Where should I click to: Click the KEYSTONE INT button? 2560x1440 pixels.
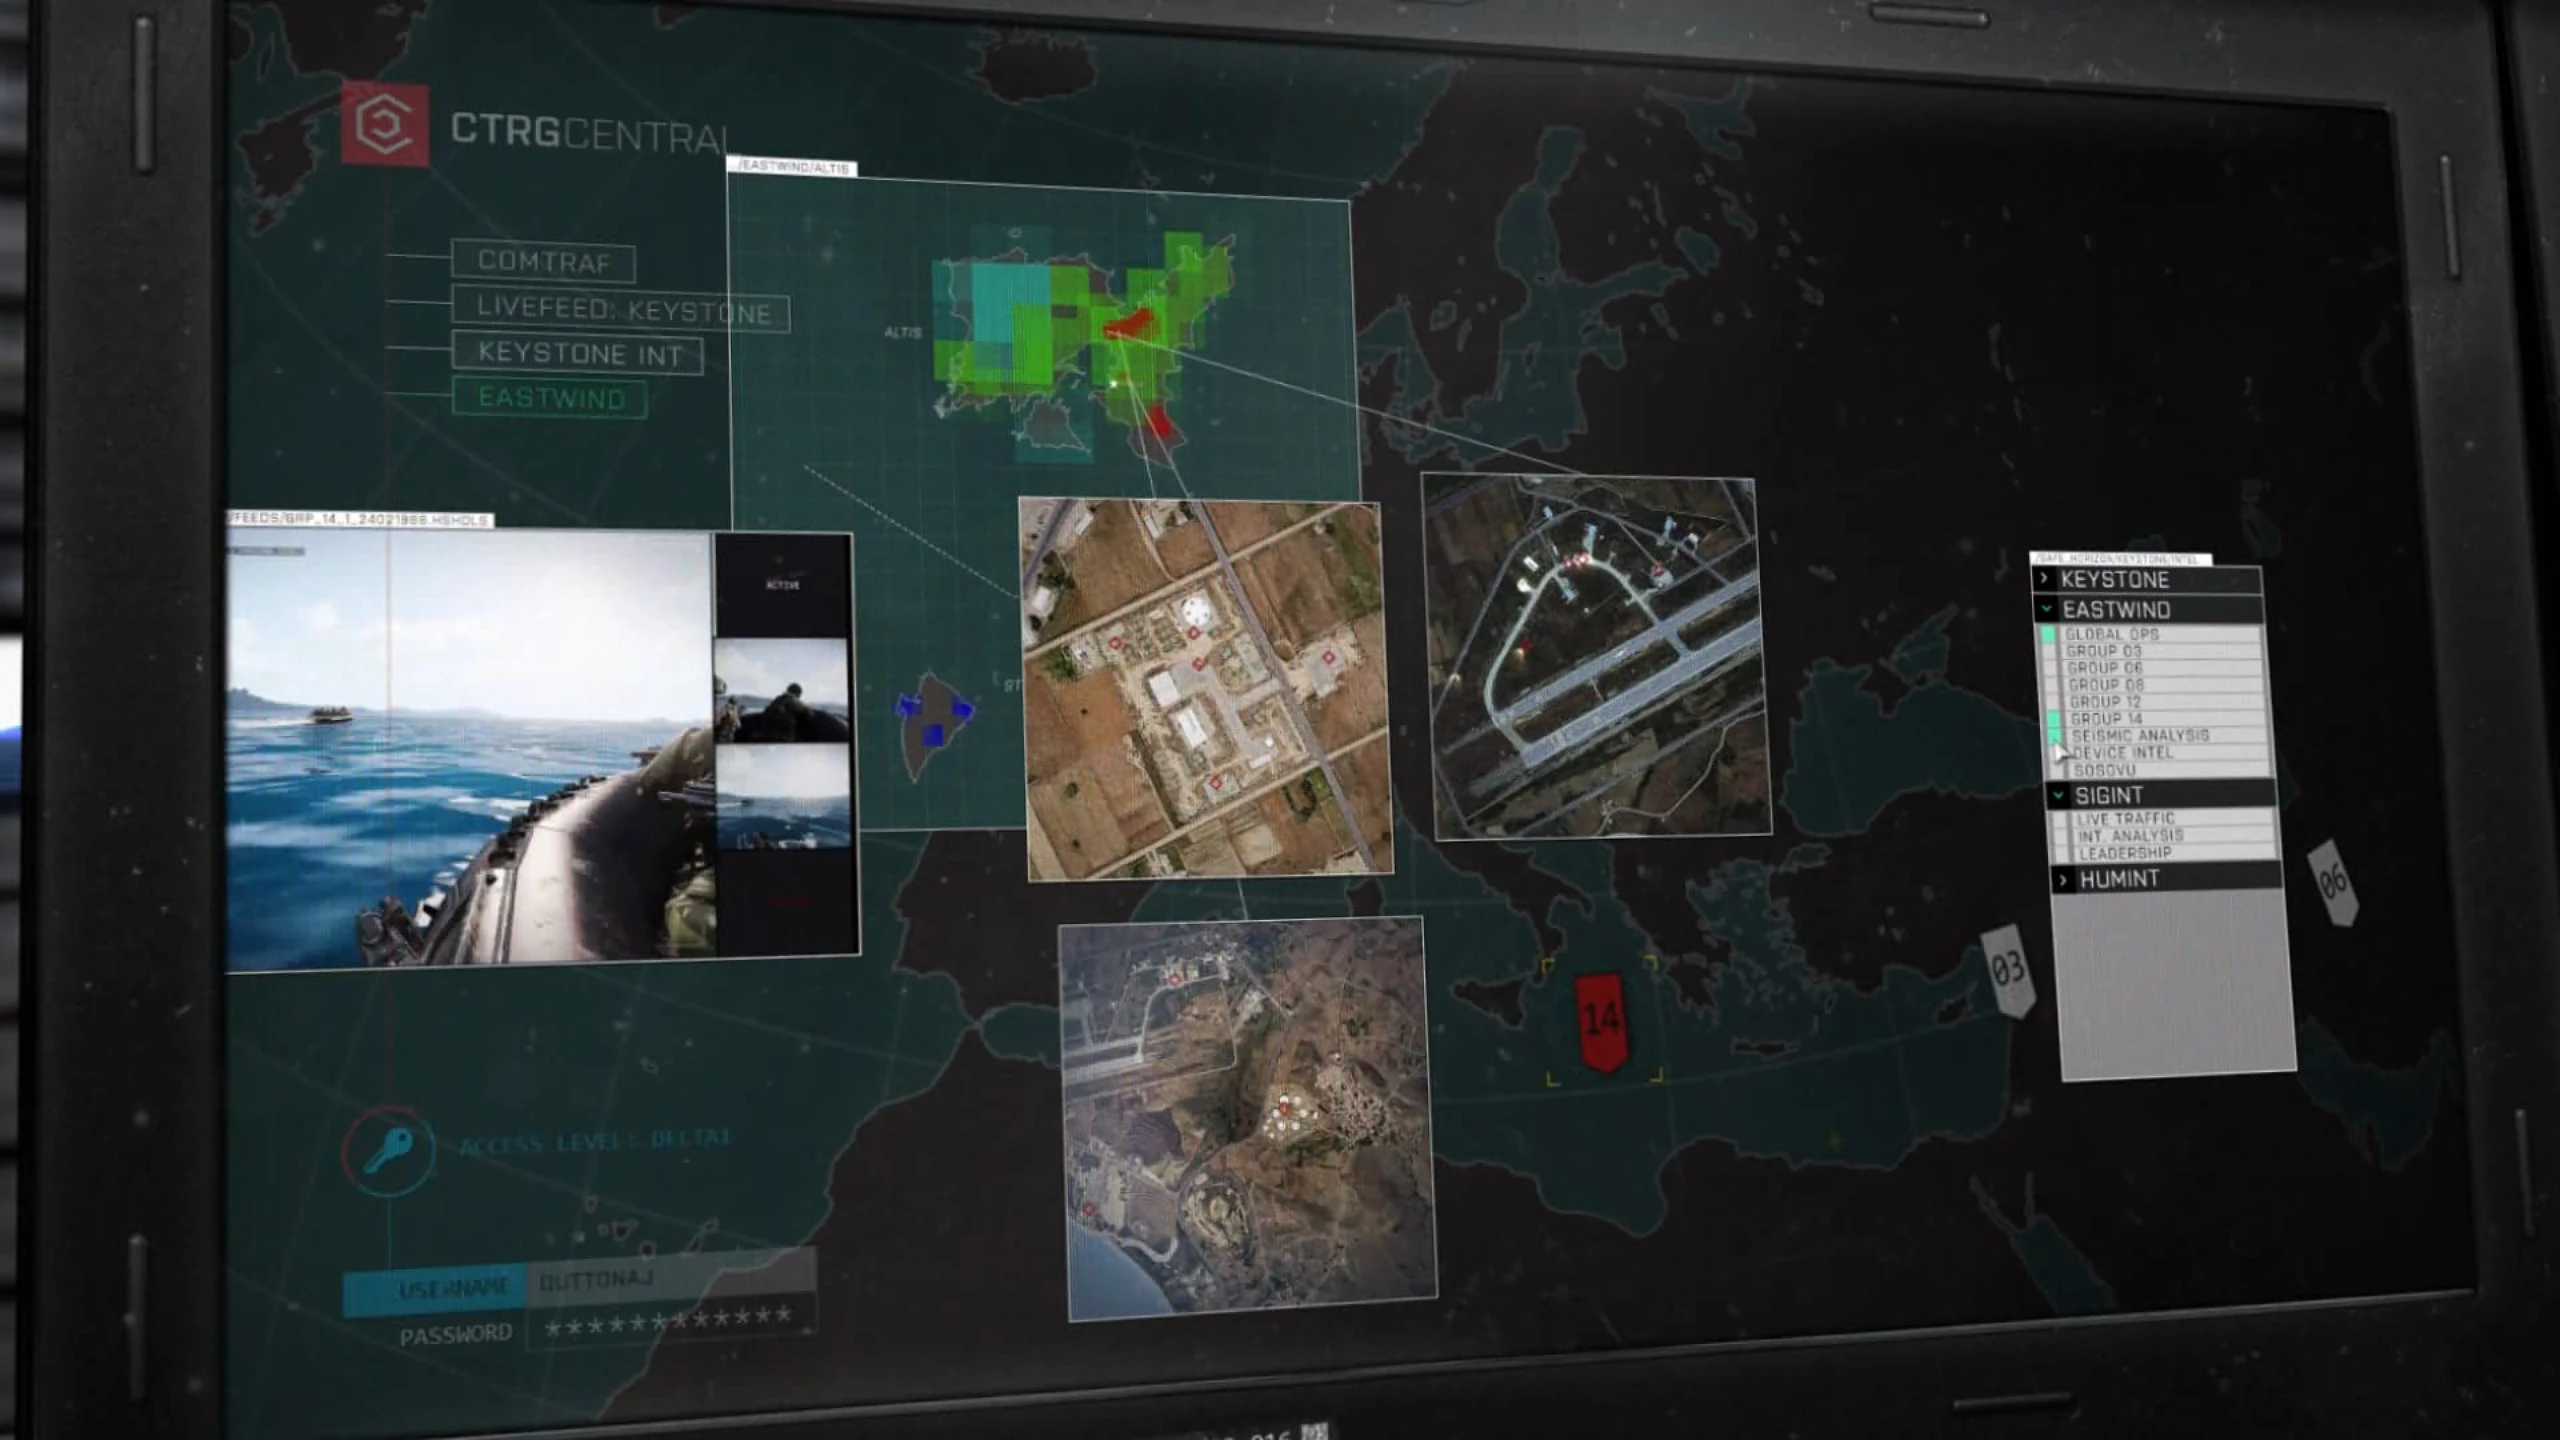(579, 353)
